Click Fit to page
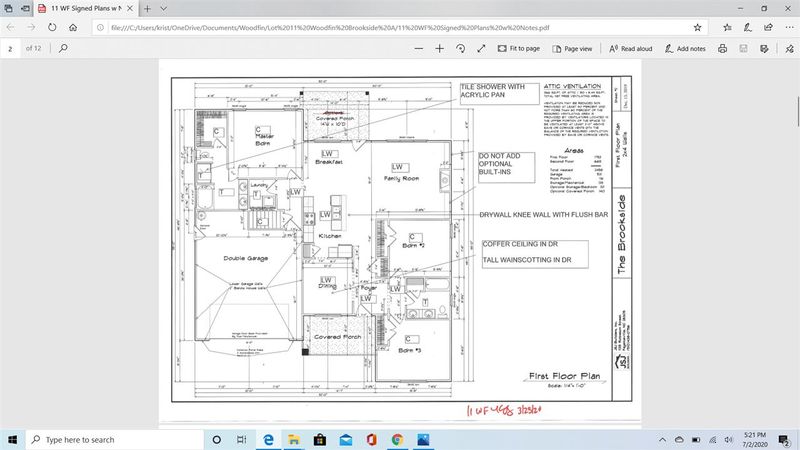This screenshot has width=800, height=450. tap(519, 48)
